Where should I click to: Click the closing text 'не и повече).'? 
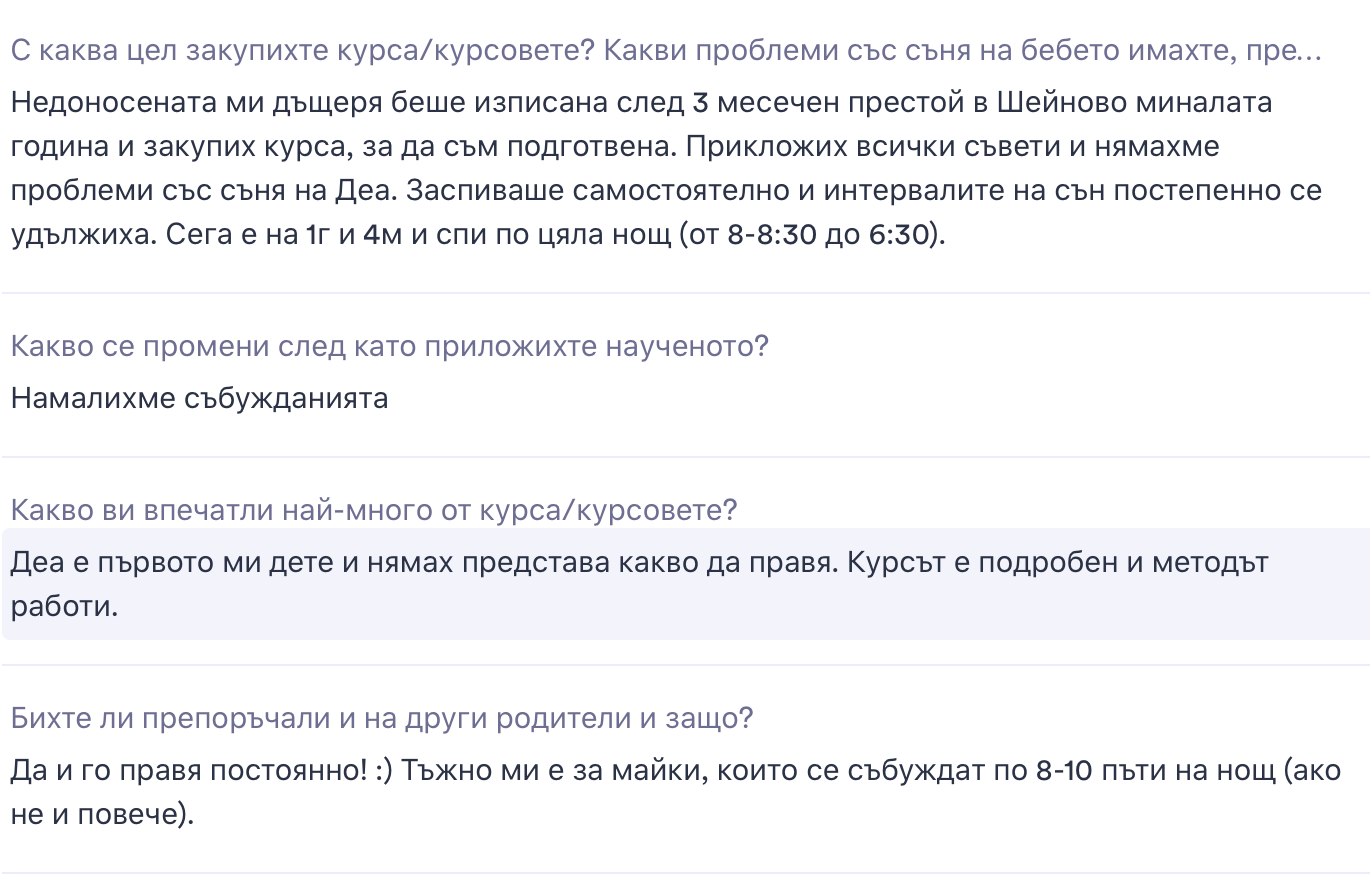tap(102, 815)
